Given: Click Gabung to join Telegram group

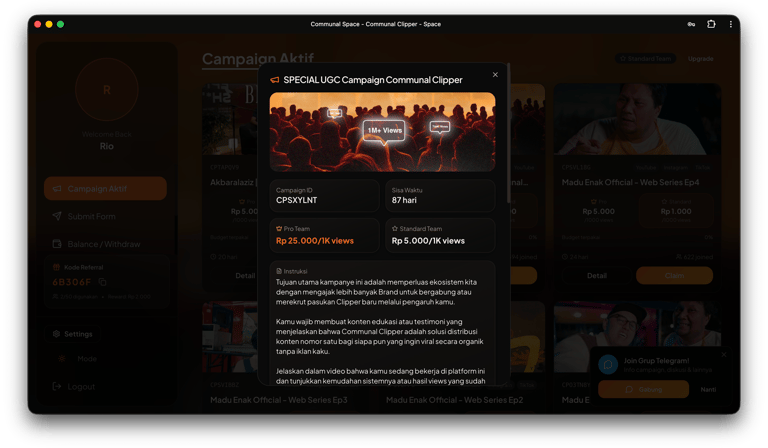Looking at the screenshot, I should tap(644, 389).
